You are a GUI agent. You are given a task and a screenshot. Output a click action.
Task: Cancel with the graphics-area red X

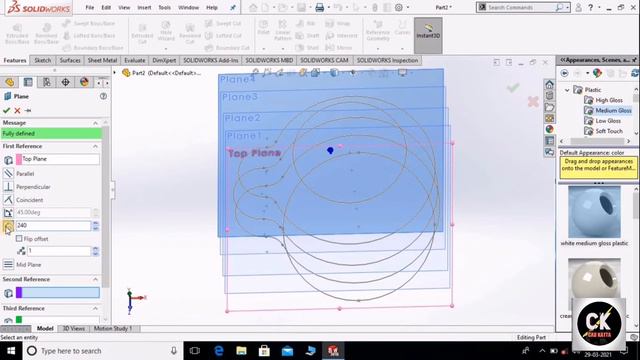533,101
